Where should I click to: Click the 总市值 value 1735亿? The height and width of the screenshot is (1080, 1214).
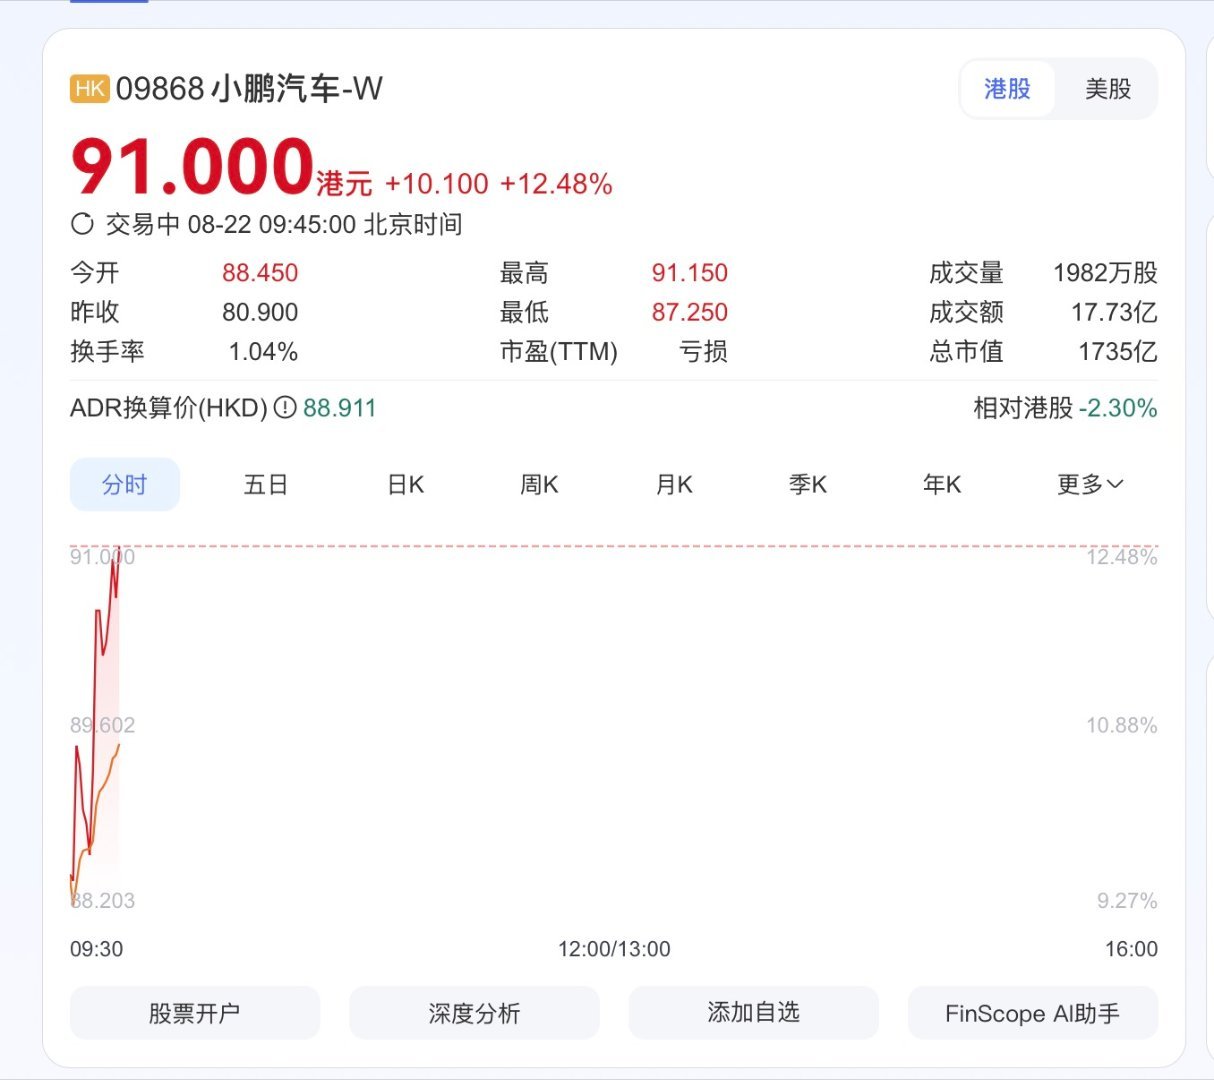1118,352
